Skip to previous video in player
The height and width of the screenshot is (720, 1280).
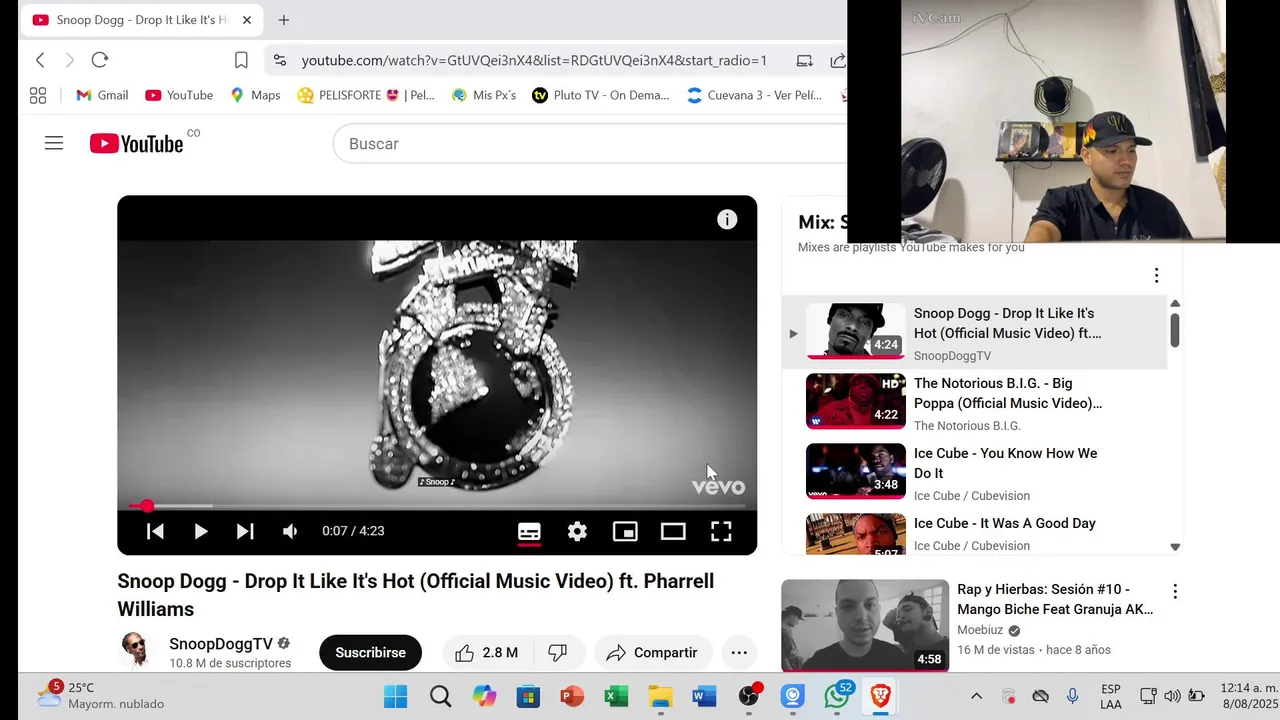tap(155, 531)
